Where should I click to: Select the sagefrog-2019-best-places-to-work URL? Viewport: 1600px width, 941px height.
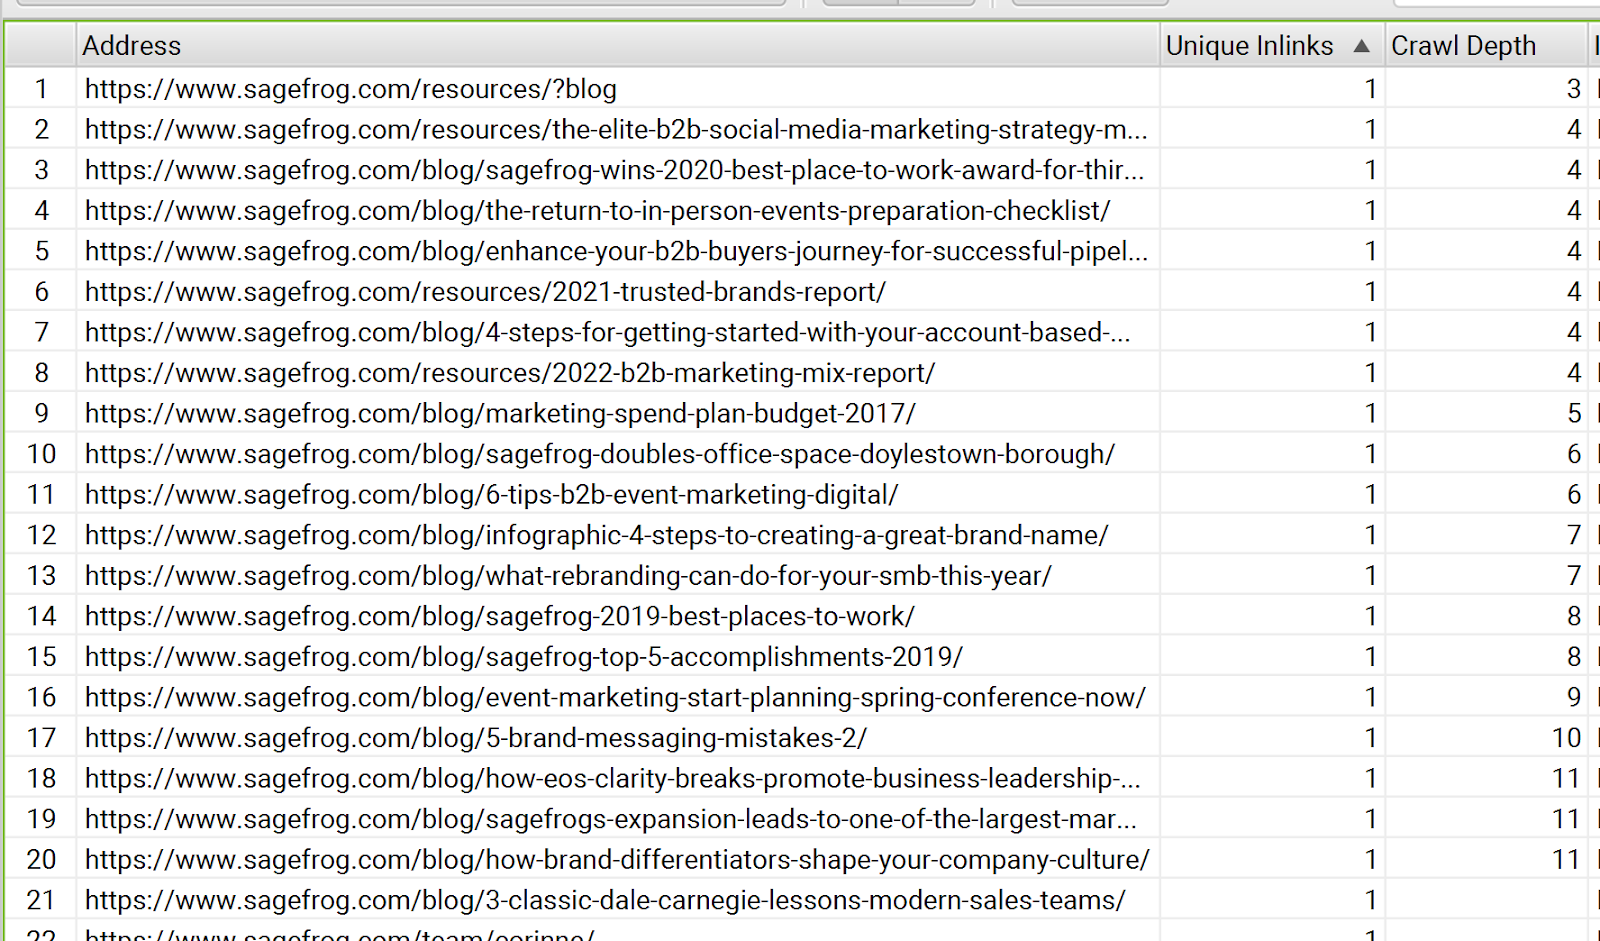[x=499, y=616]
